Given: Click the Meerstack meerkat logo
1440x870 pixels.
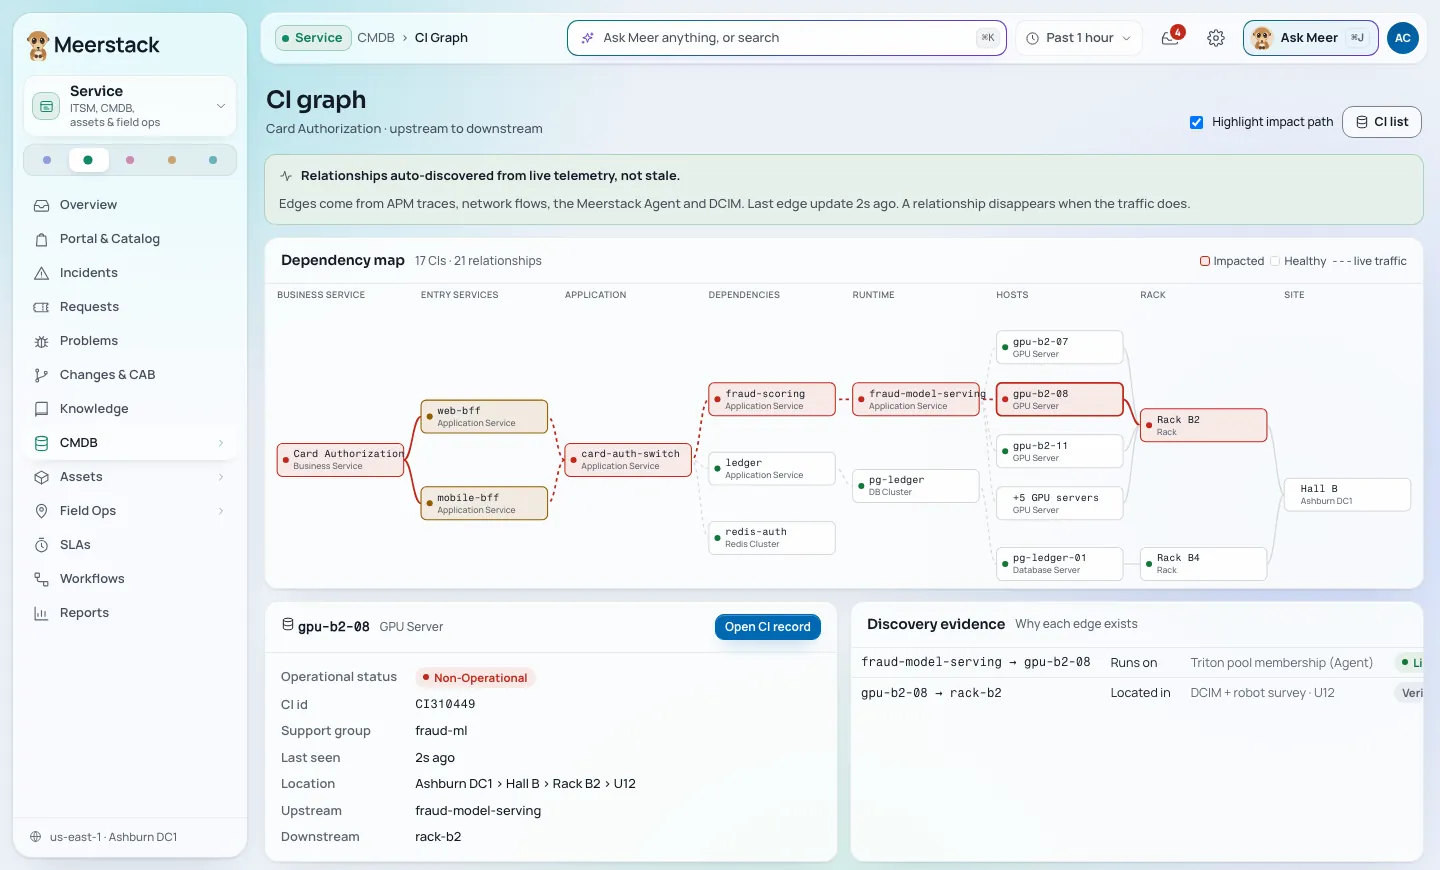Looking at the screenshot, I should [38, 45].
